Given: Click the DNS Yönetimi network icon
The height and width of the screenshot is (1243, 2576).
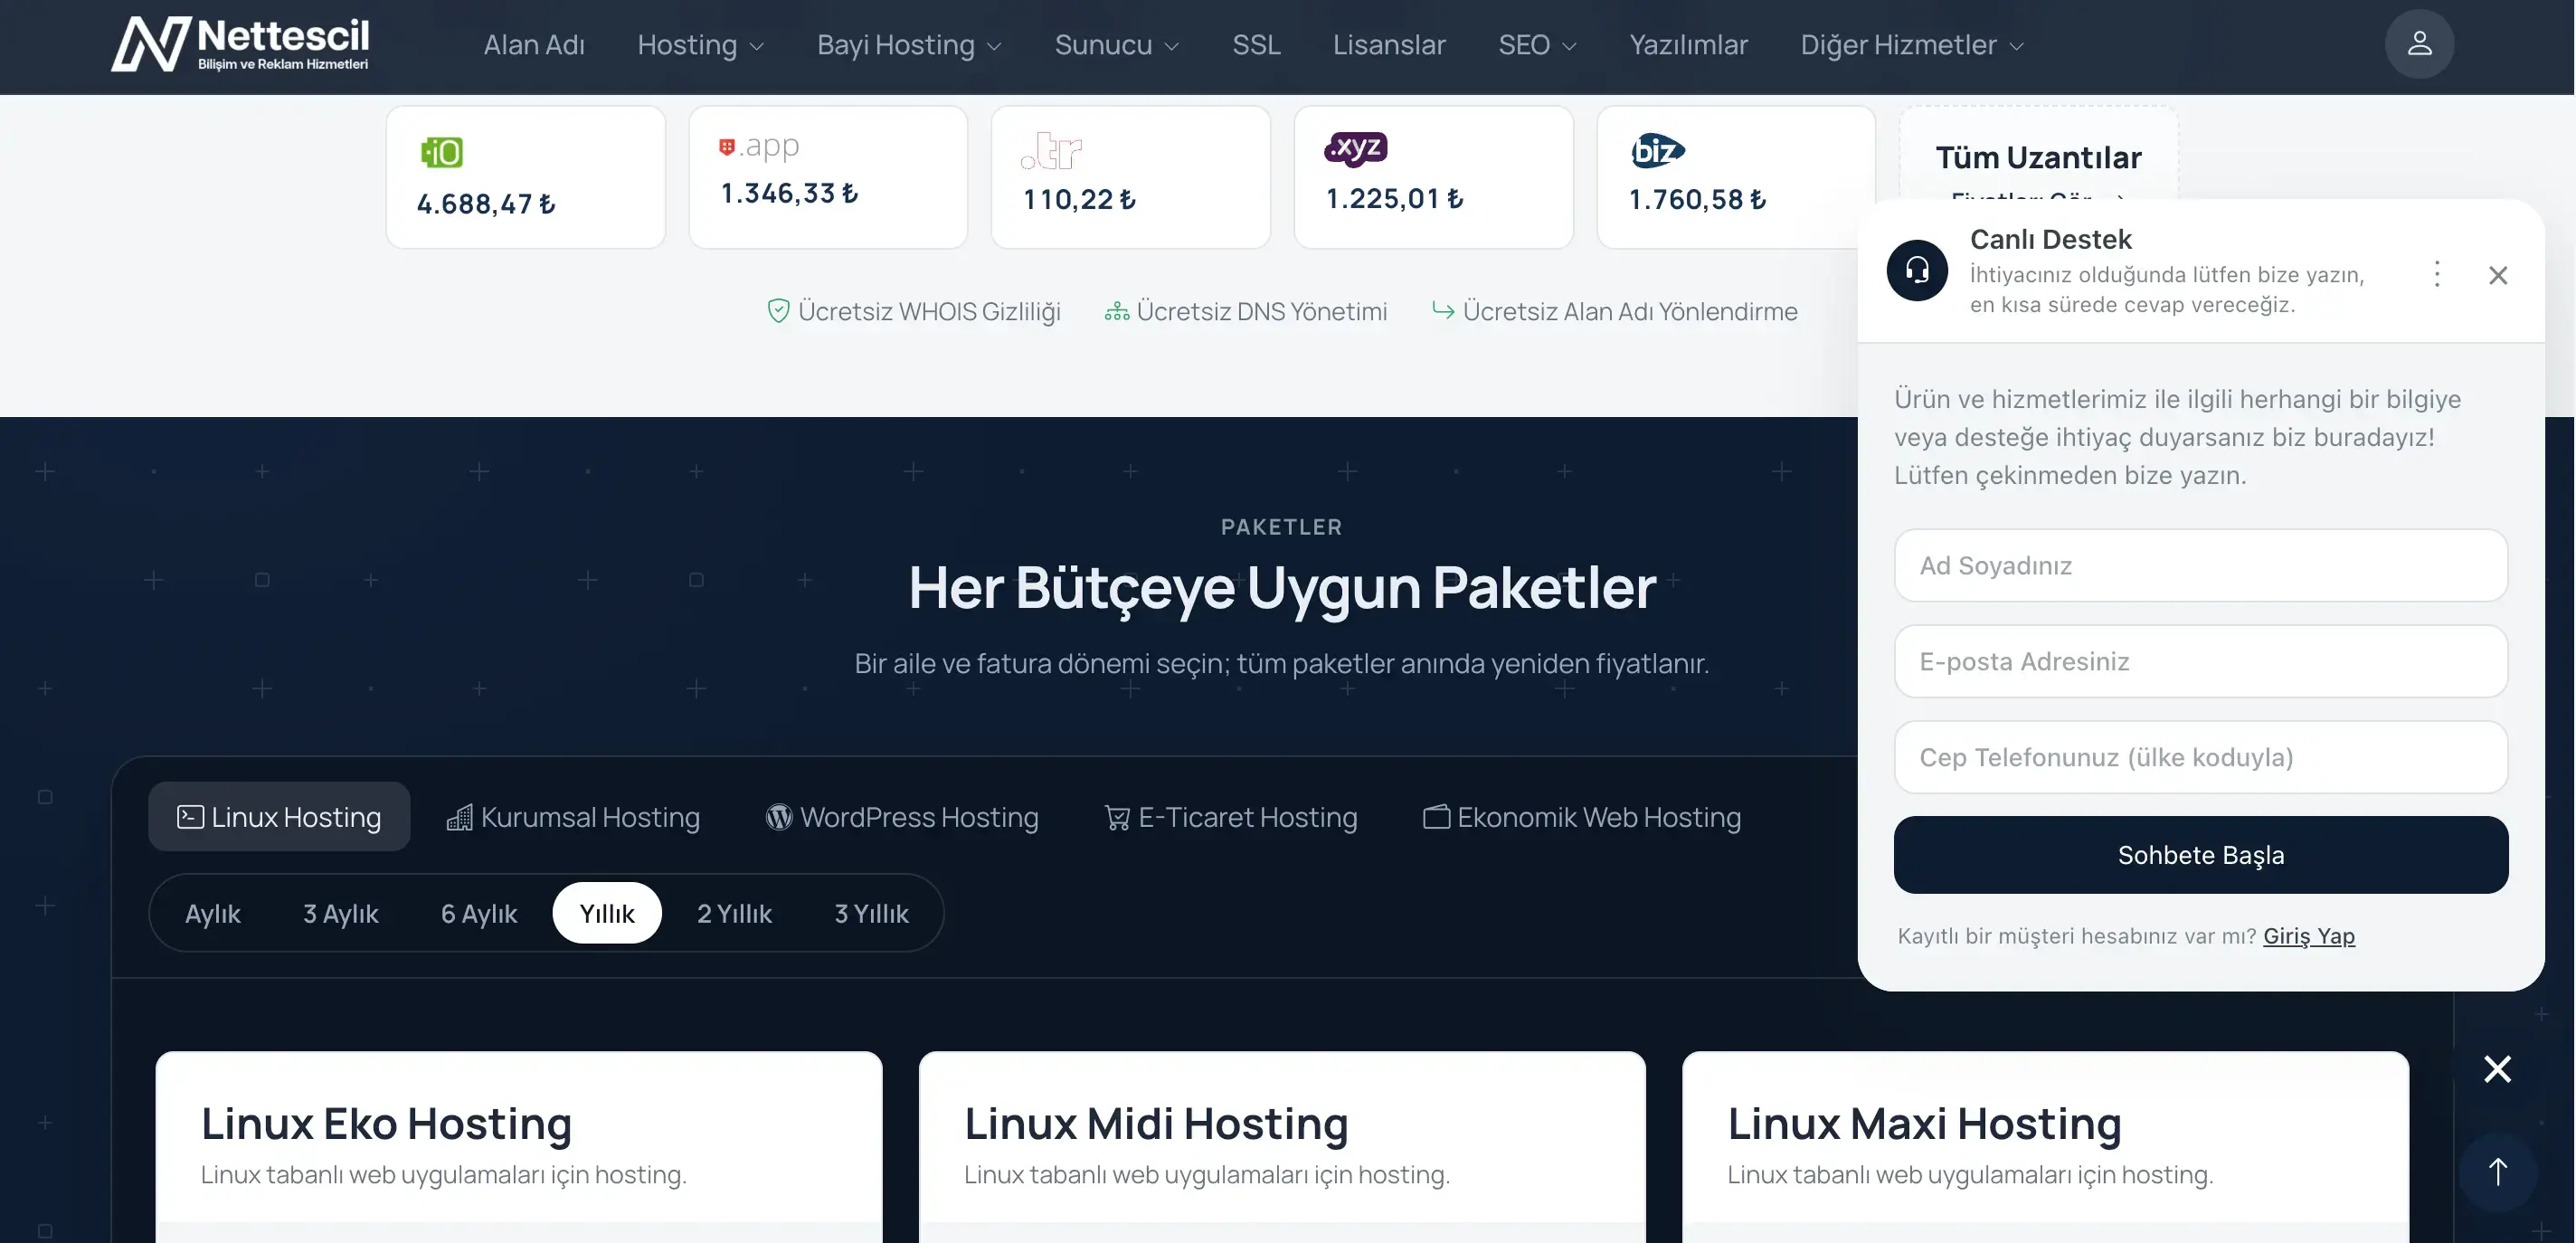Looking at the screenshot, I should (x=1117, y=312).
